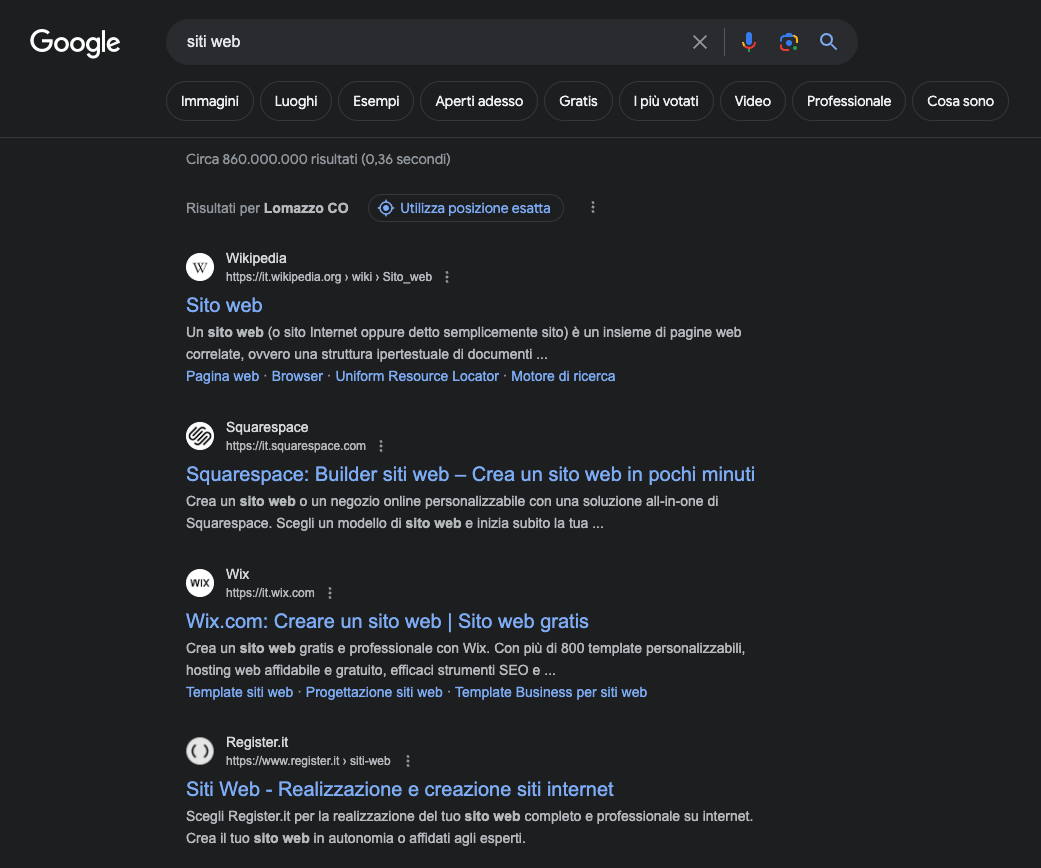This screenshot has height=868, width=1041.
Task: Click the Wix favicon
Action: [x=200, y=583]
